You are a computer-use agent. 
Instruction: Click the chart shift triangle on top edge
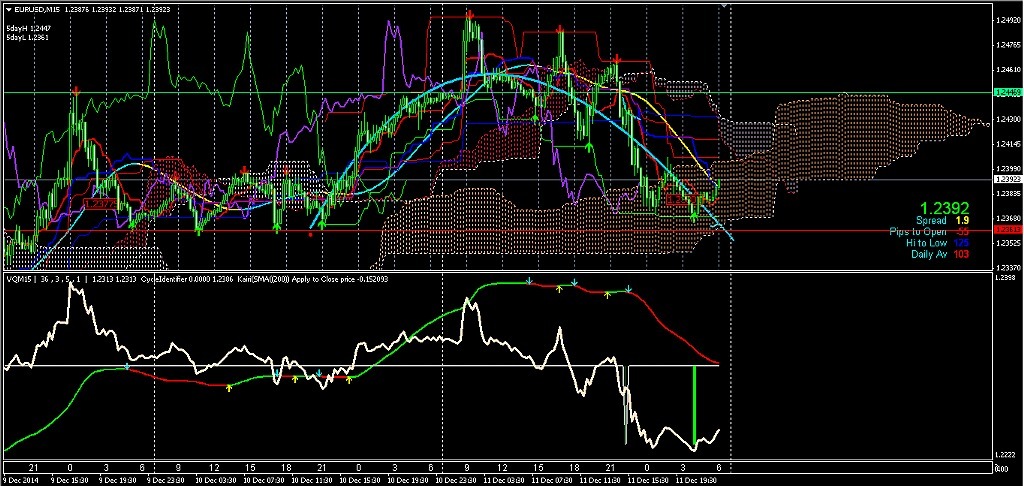(x=724, y=5)
